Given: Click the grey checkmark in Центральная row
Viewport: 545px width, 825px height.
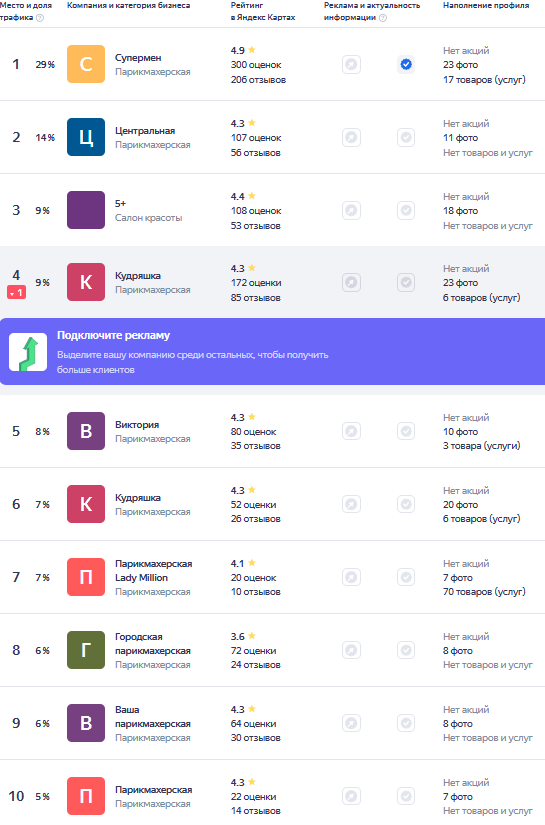Looking at the screenshot, I should point(406,138).
